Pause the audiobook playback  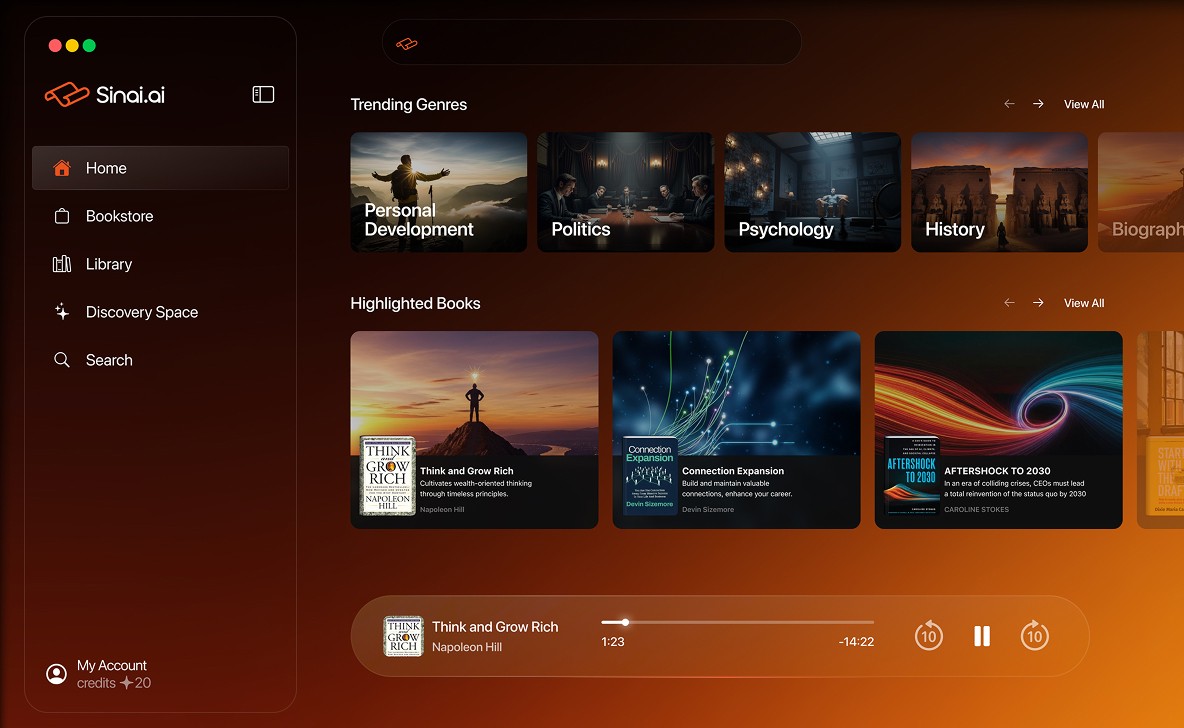point(982,636)
